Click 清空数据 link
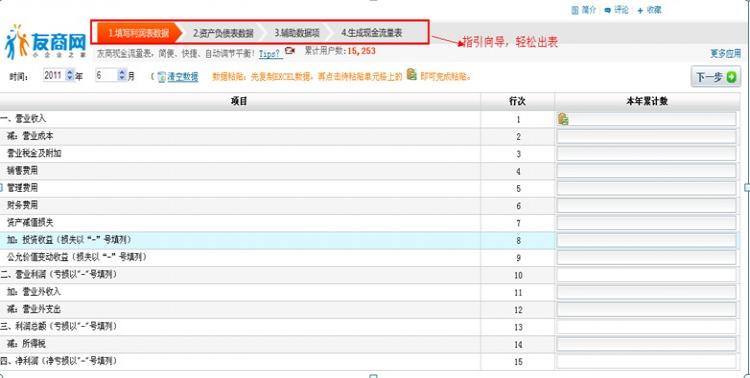The width and height of the screenshot is (750, 378). (x=183, y=77)
